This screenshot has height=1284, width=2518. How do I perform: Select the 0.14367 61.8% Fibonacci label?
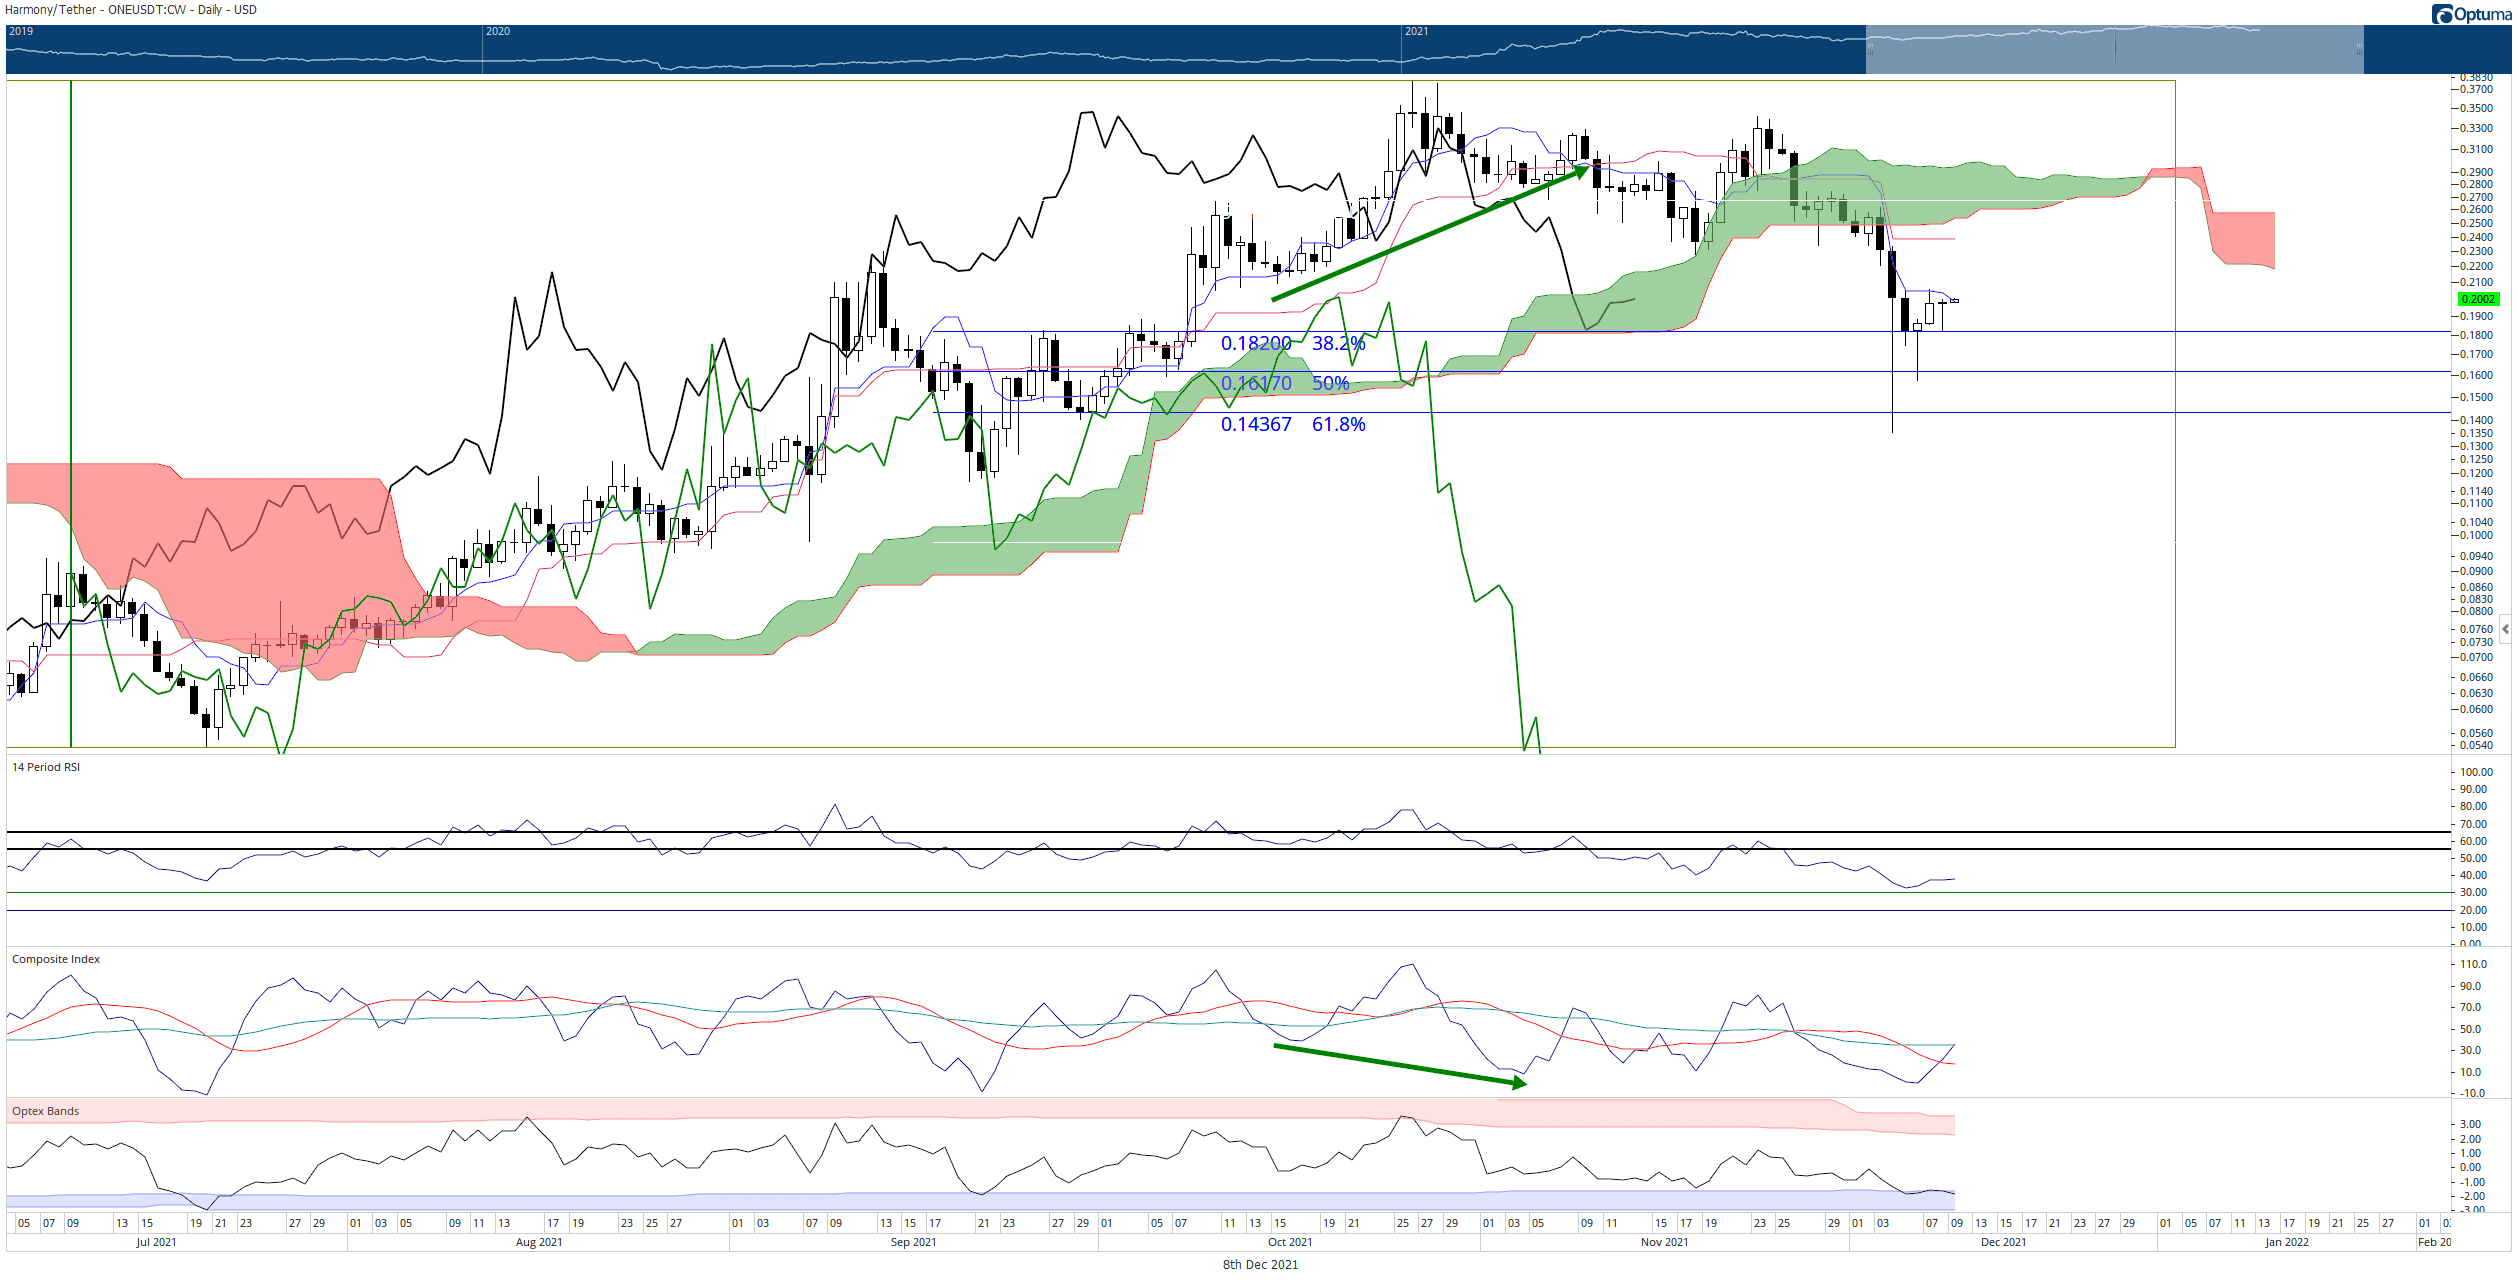coord(1292,424)
